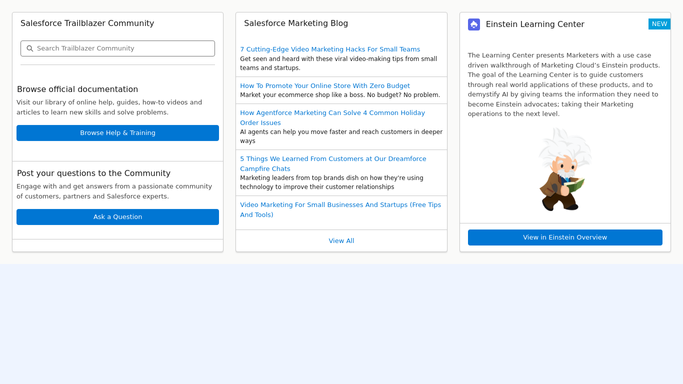Click the Einstein Learning Center title
Screen dimensions: 683x384
pyautogui.click(x=535, y=24)
